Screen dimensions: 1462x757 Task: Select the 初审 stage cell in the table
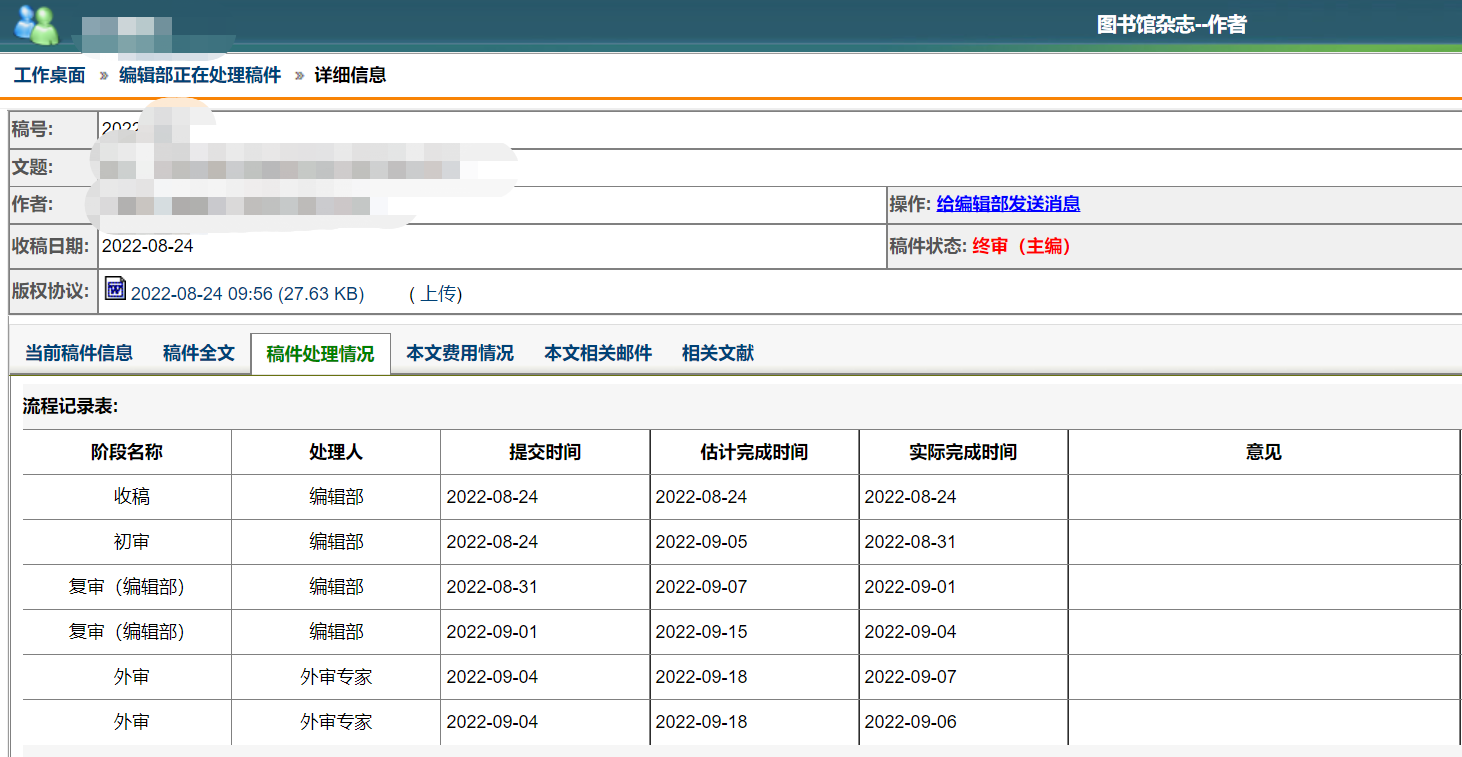pos(132,542)
